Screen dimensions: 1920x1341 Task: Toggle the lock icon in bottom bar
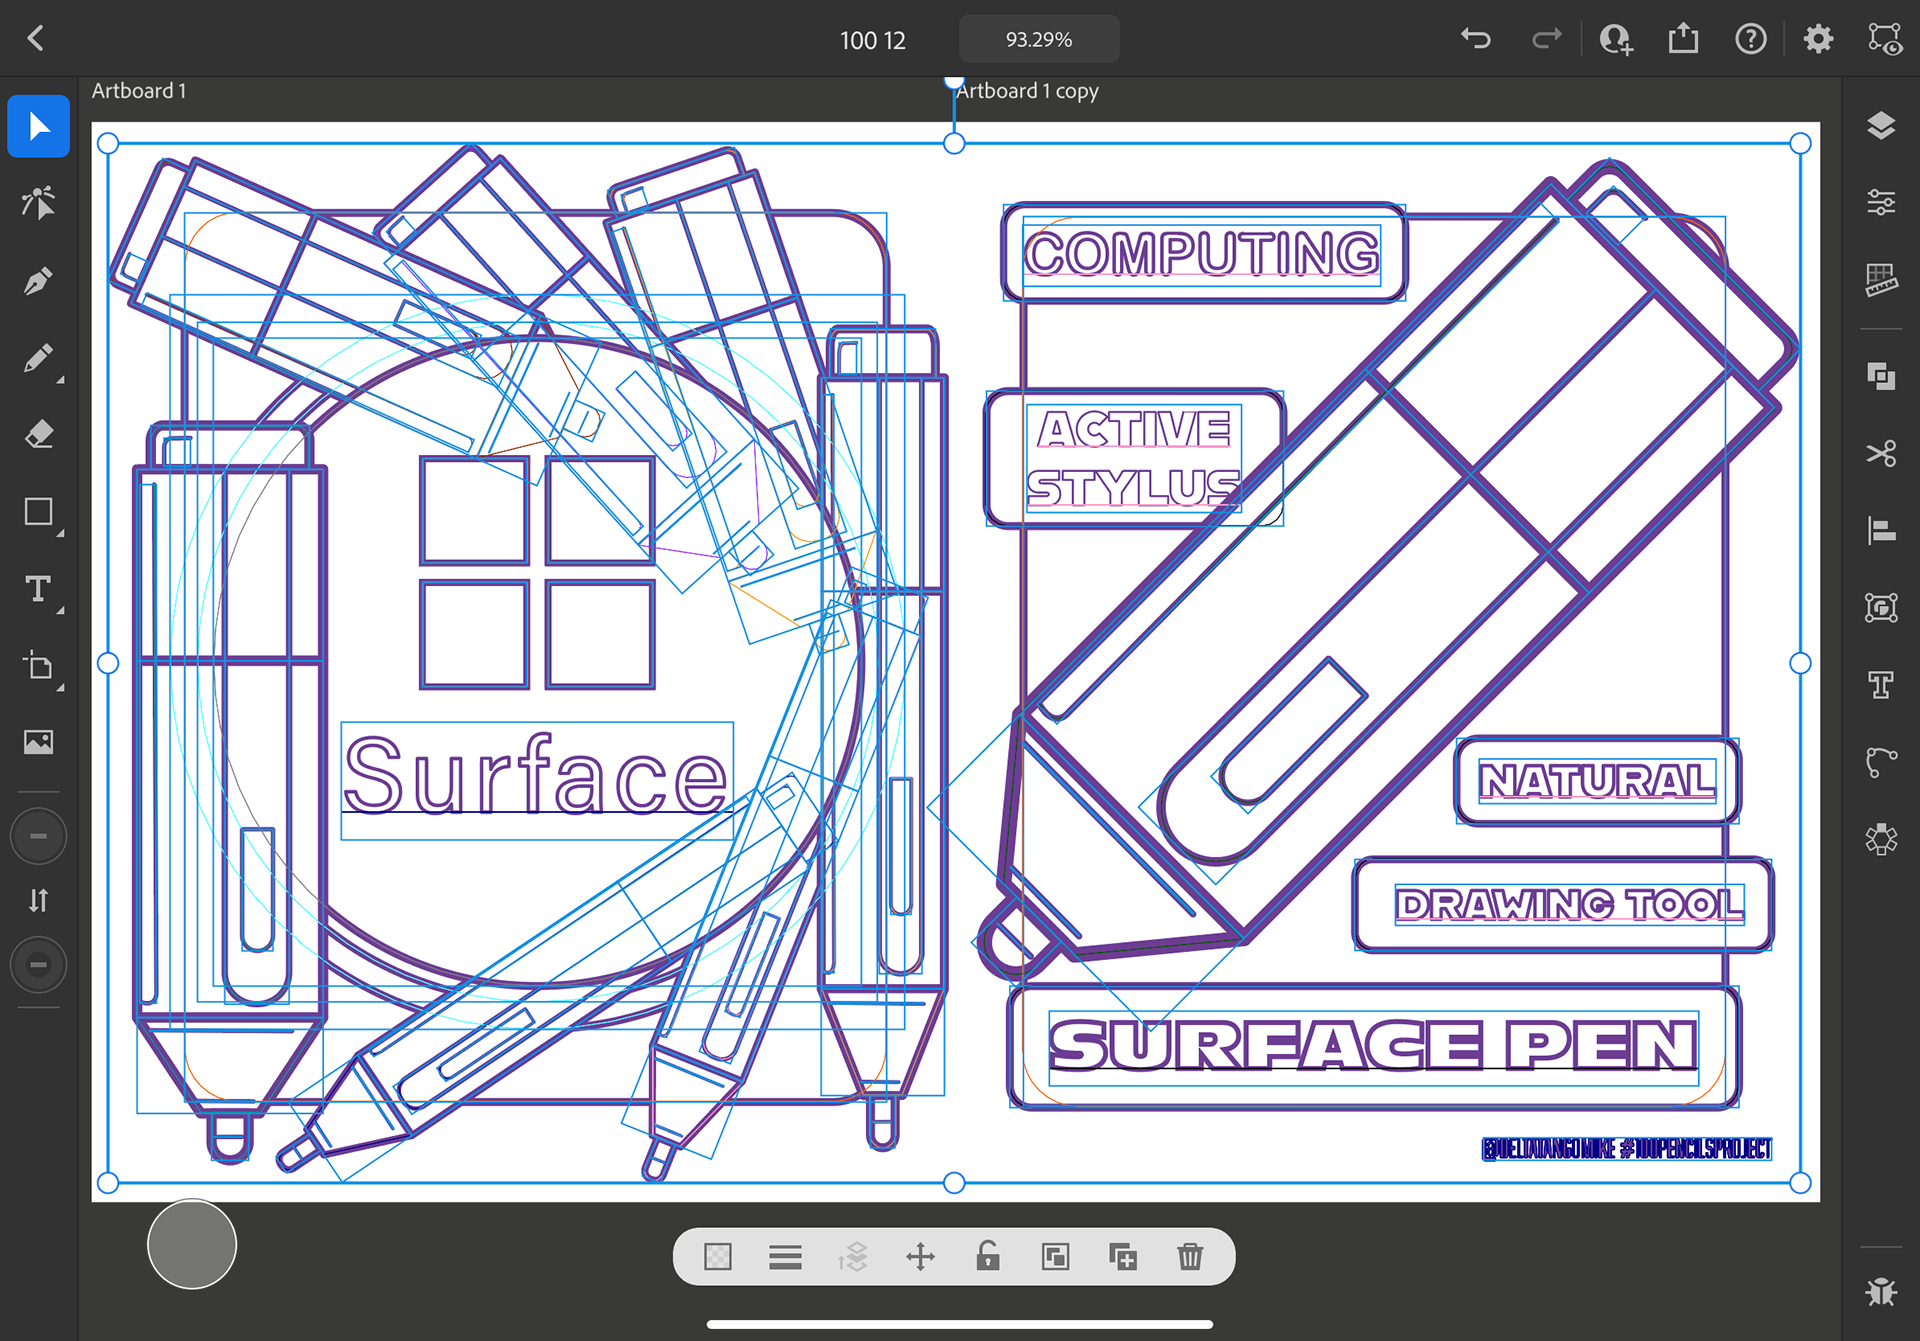[988, 1255]
